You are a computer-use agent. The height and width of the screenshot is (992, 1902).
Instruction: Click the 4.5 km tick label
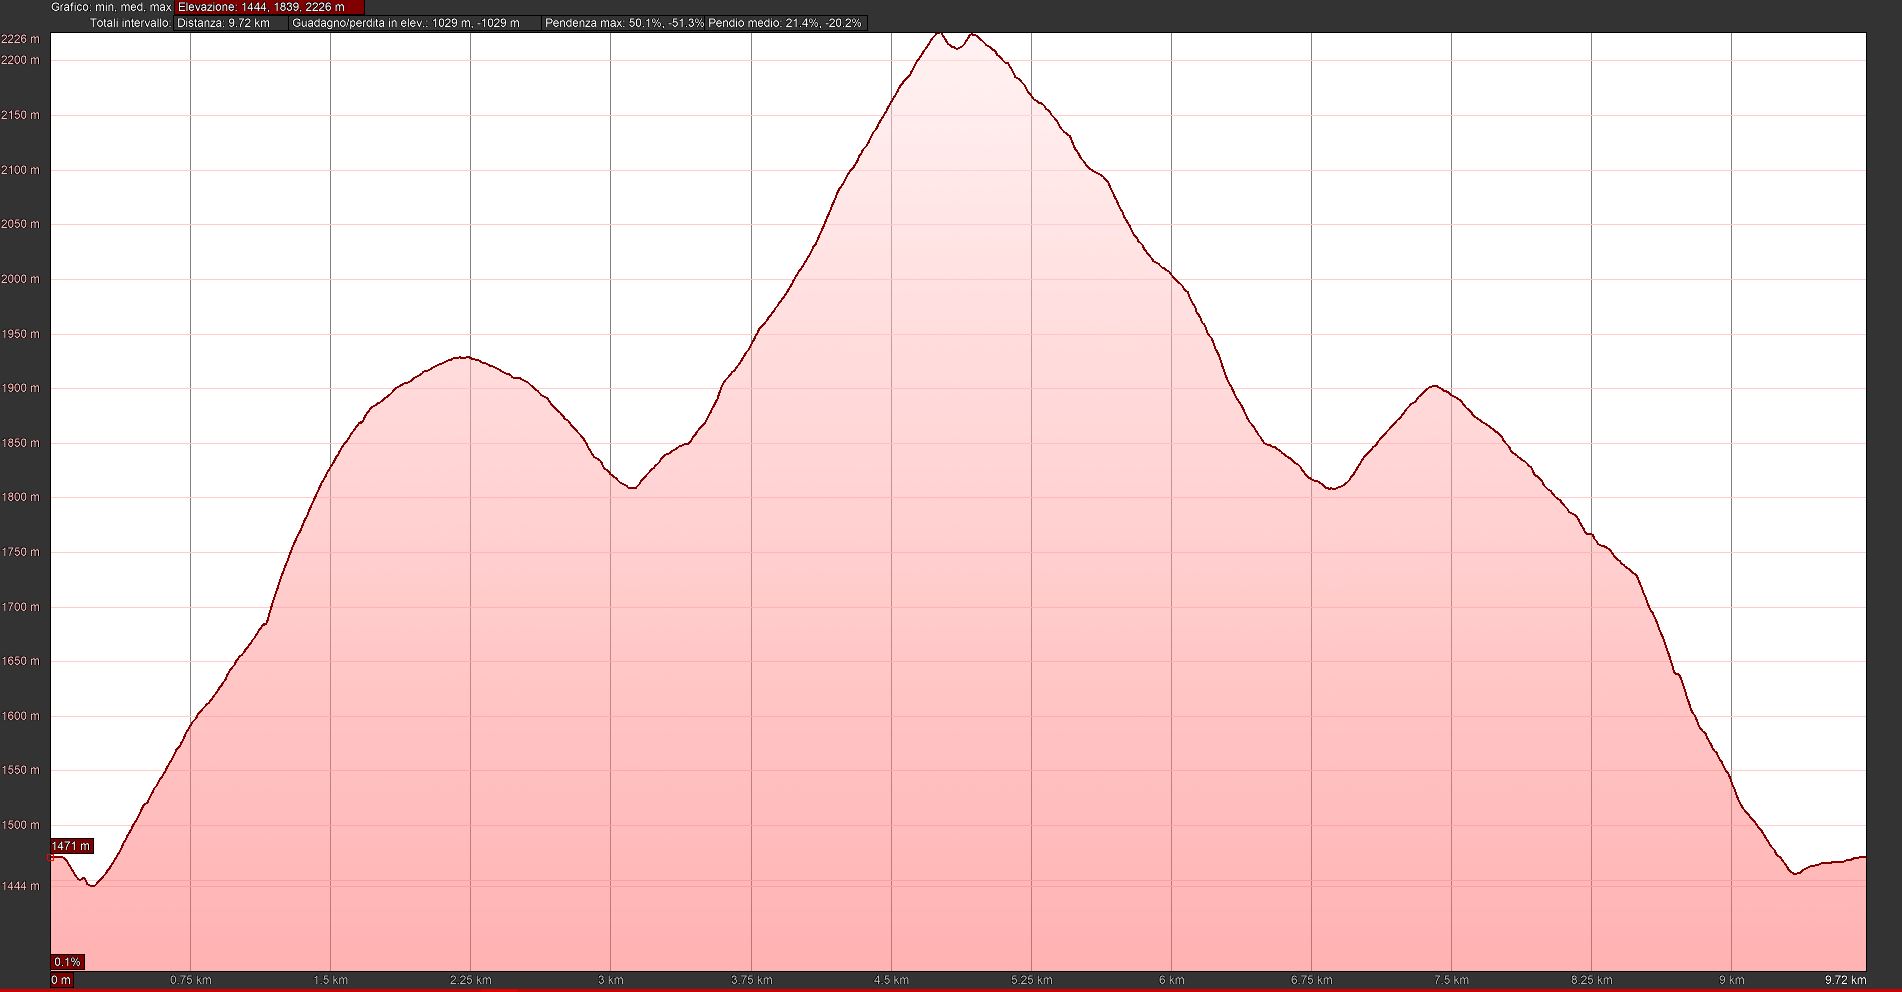891,980
